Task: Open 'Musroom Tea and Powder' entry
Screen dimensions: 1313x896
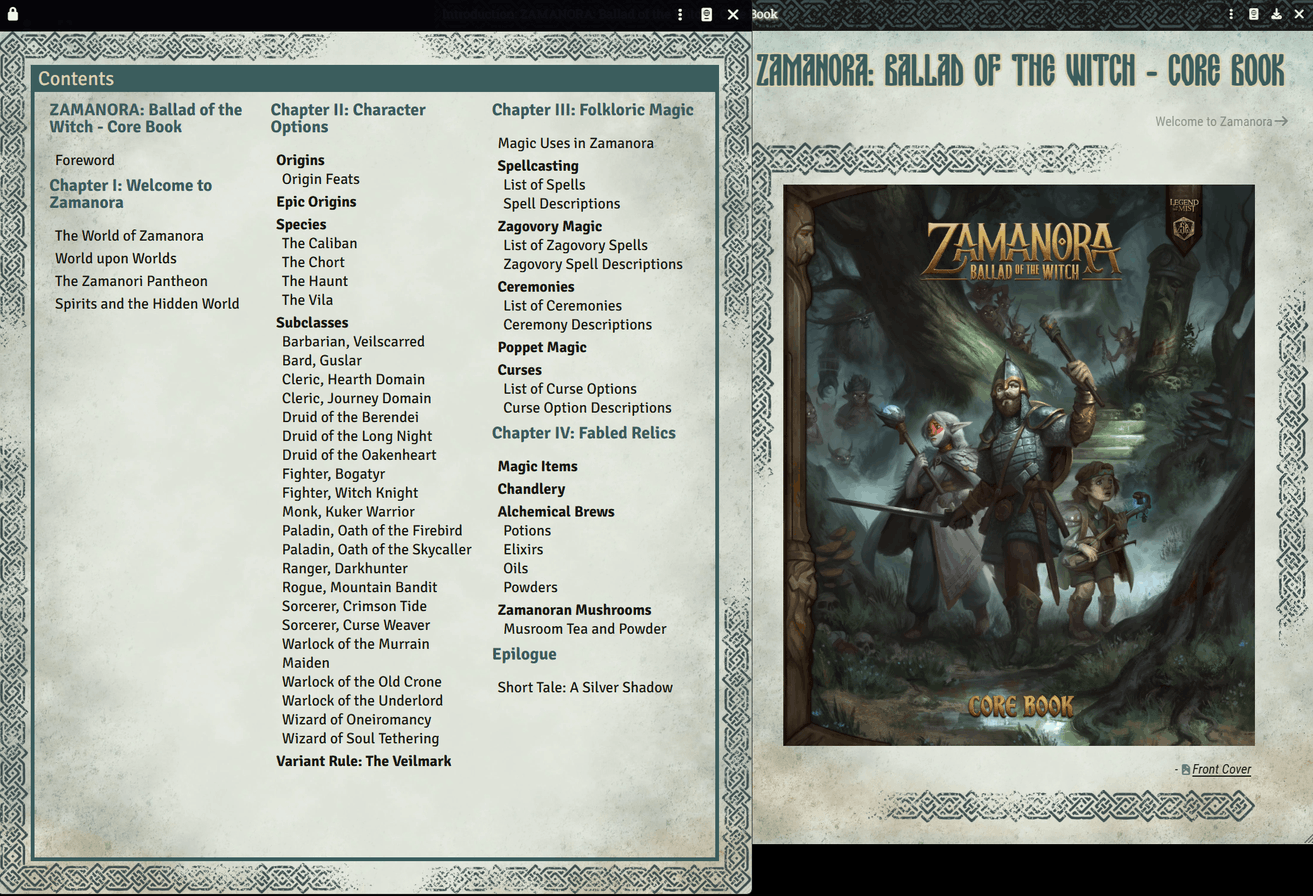Action: 585,629
